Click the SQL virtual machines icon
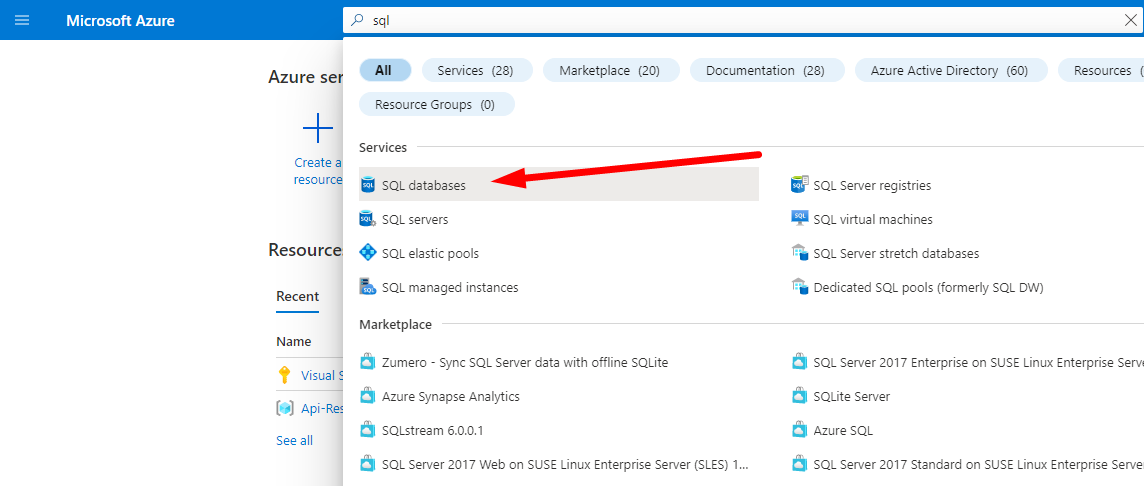The image size is (1144, 486). pyautogui.click(x=799, y=219)
